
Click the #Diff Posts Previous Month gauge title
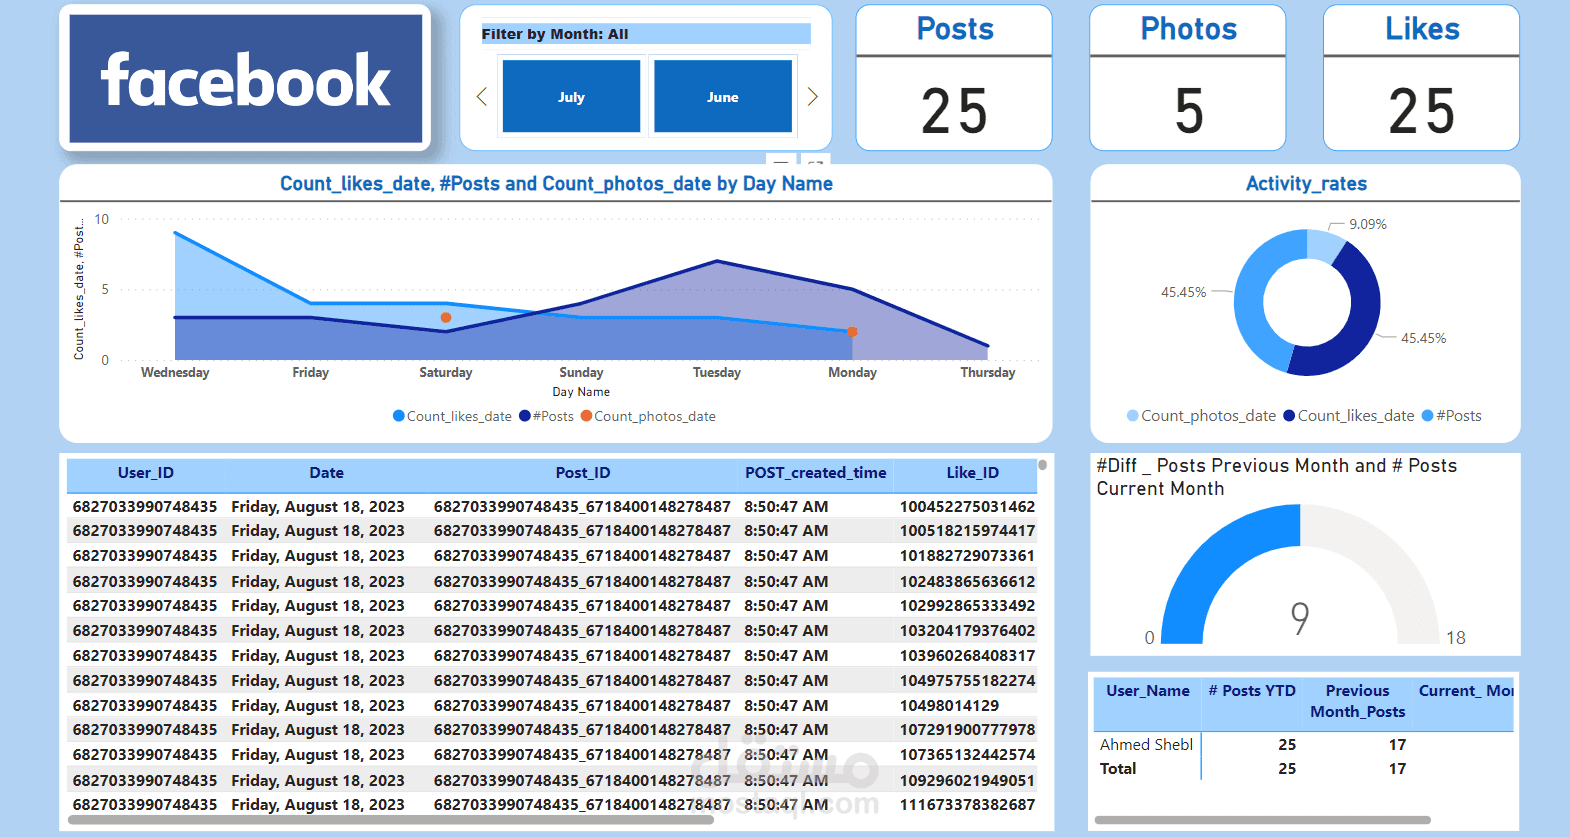1276,477
